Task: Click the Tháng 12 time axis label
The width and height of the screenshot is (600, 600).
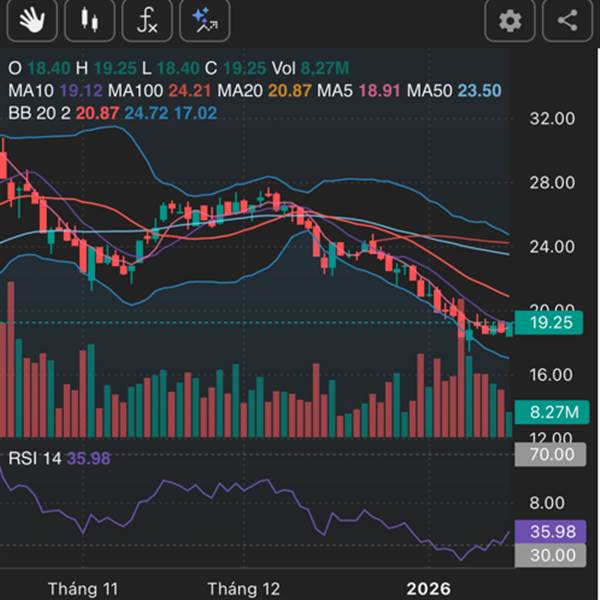Action: tap(244, 589)
